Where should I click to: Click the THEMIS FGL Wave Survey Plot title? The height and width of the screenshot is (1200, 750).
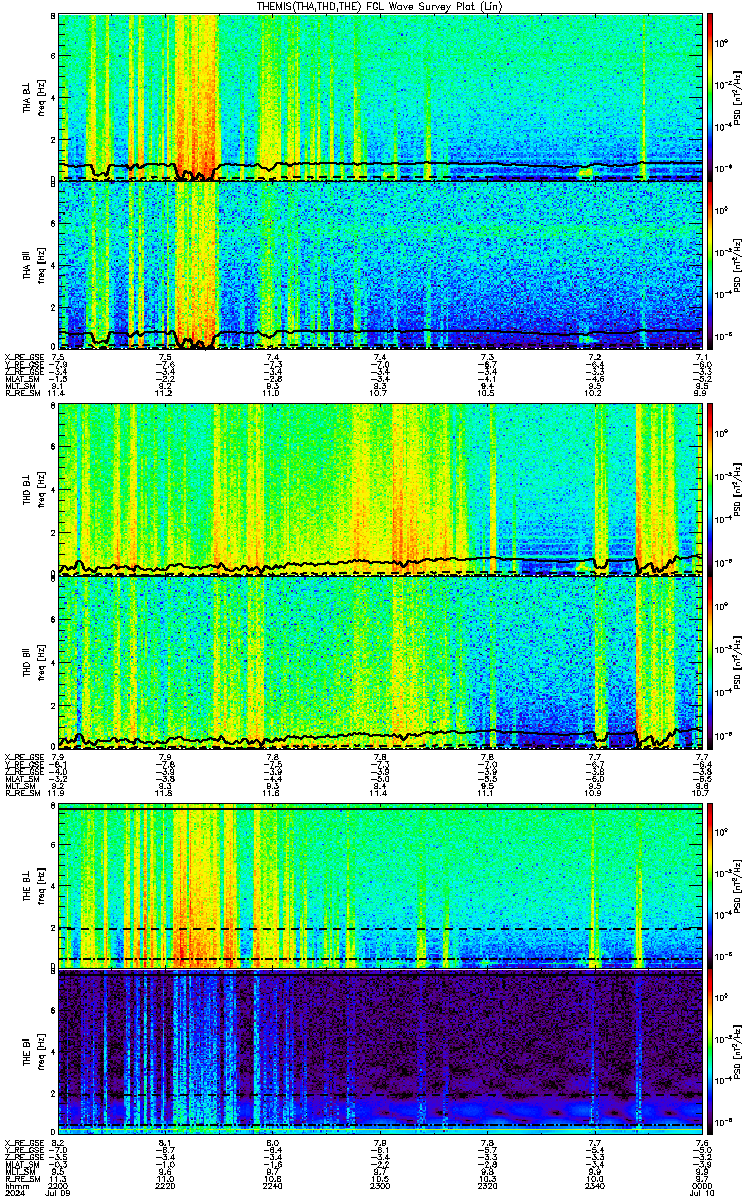(380, 6)
